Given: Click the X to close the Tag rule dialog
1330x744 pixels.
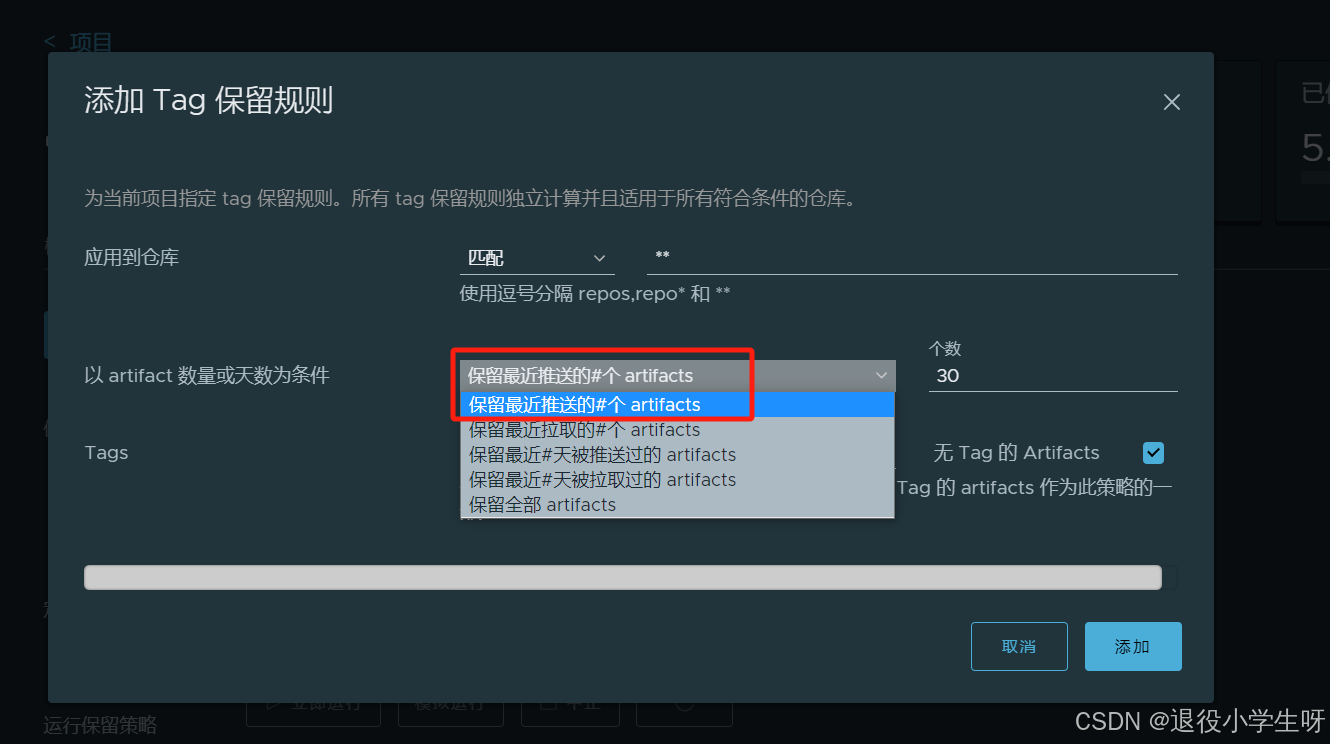Looking at the screenshot, I should click(1171, 101).
